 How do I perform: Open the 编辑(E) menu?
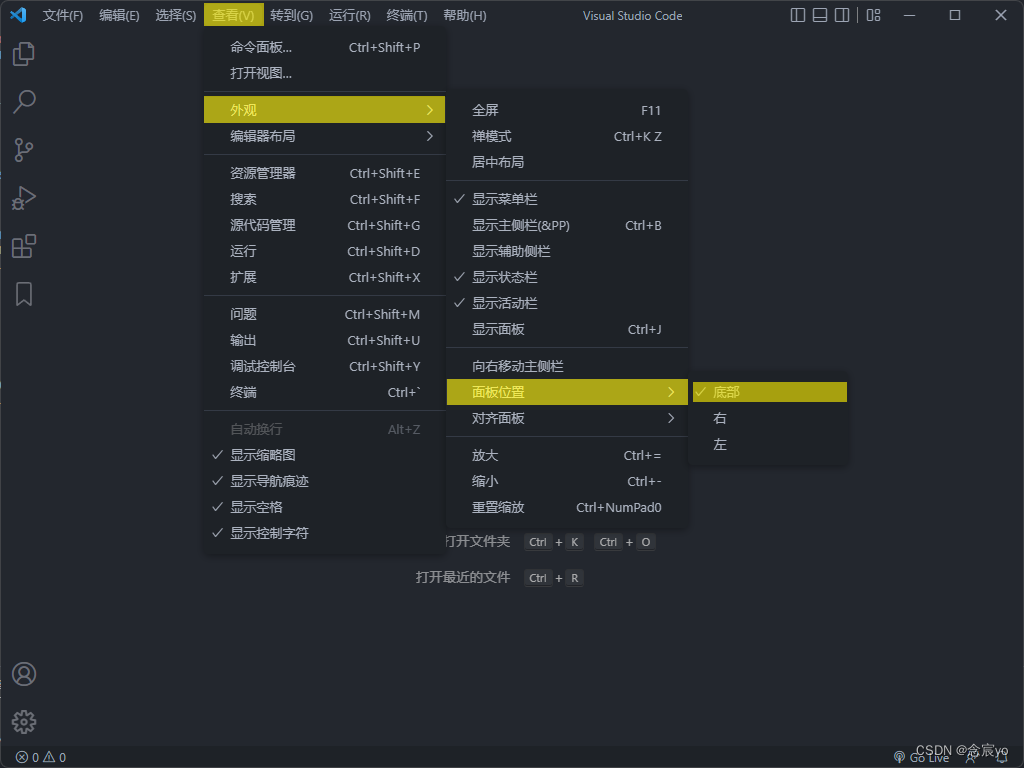119,15
